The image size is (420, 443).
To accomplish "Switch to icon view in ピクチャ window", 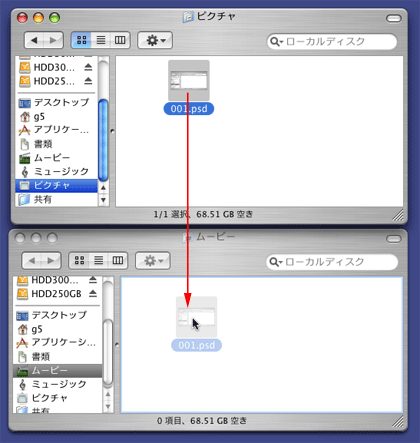I will tap(81, 40).
